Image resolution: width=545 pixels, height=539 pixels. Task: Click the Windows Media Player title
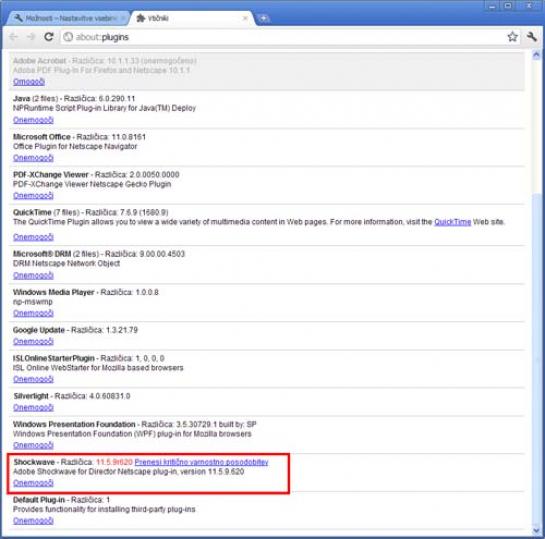[x=54, y=292]
